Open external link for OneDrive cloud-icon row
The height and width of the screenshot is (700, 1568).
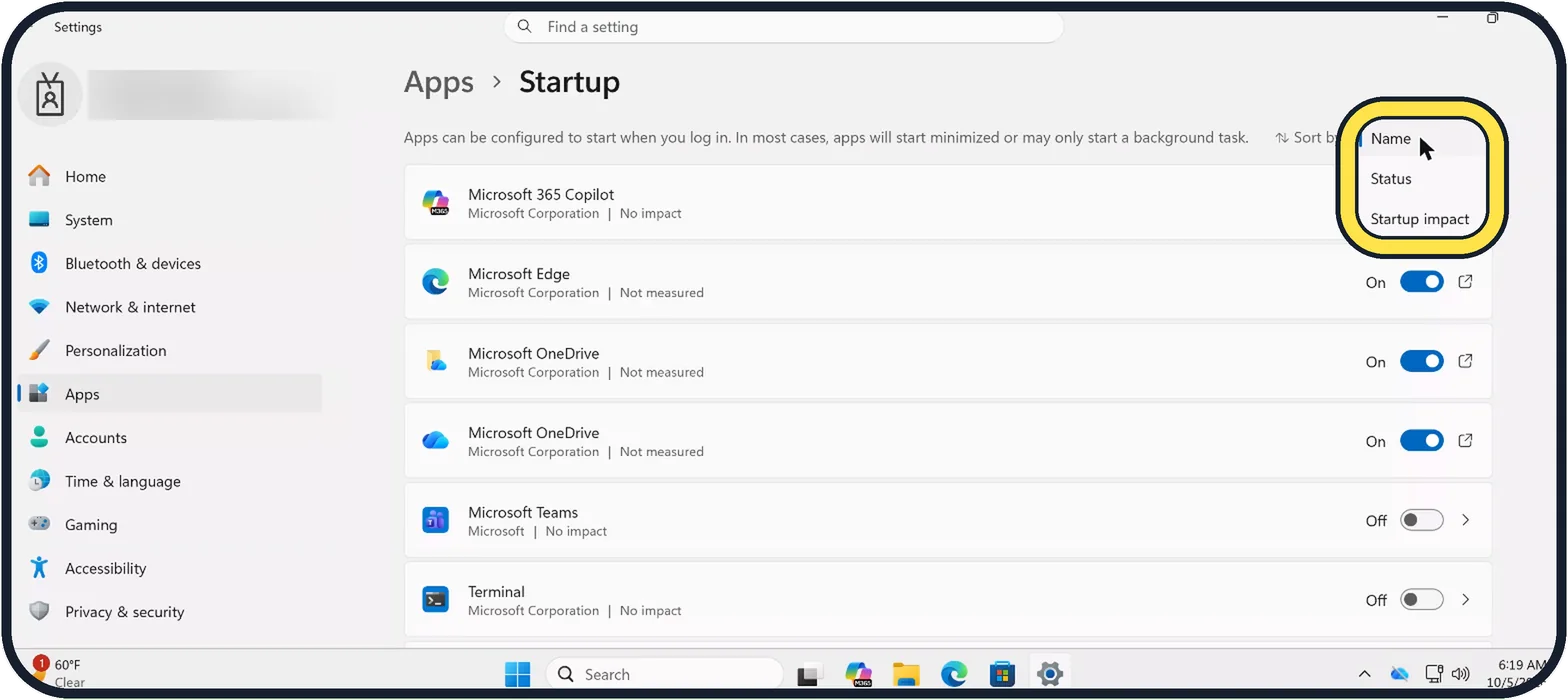[x=1465, y=441]
